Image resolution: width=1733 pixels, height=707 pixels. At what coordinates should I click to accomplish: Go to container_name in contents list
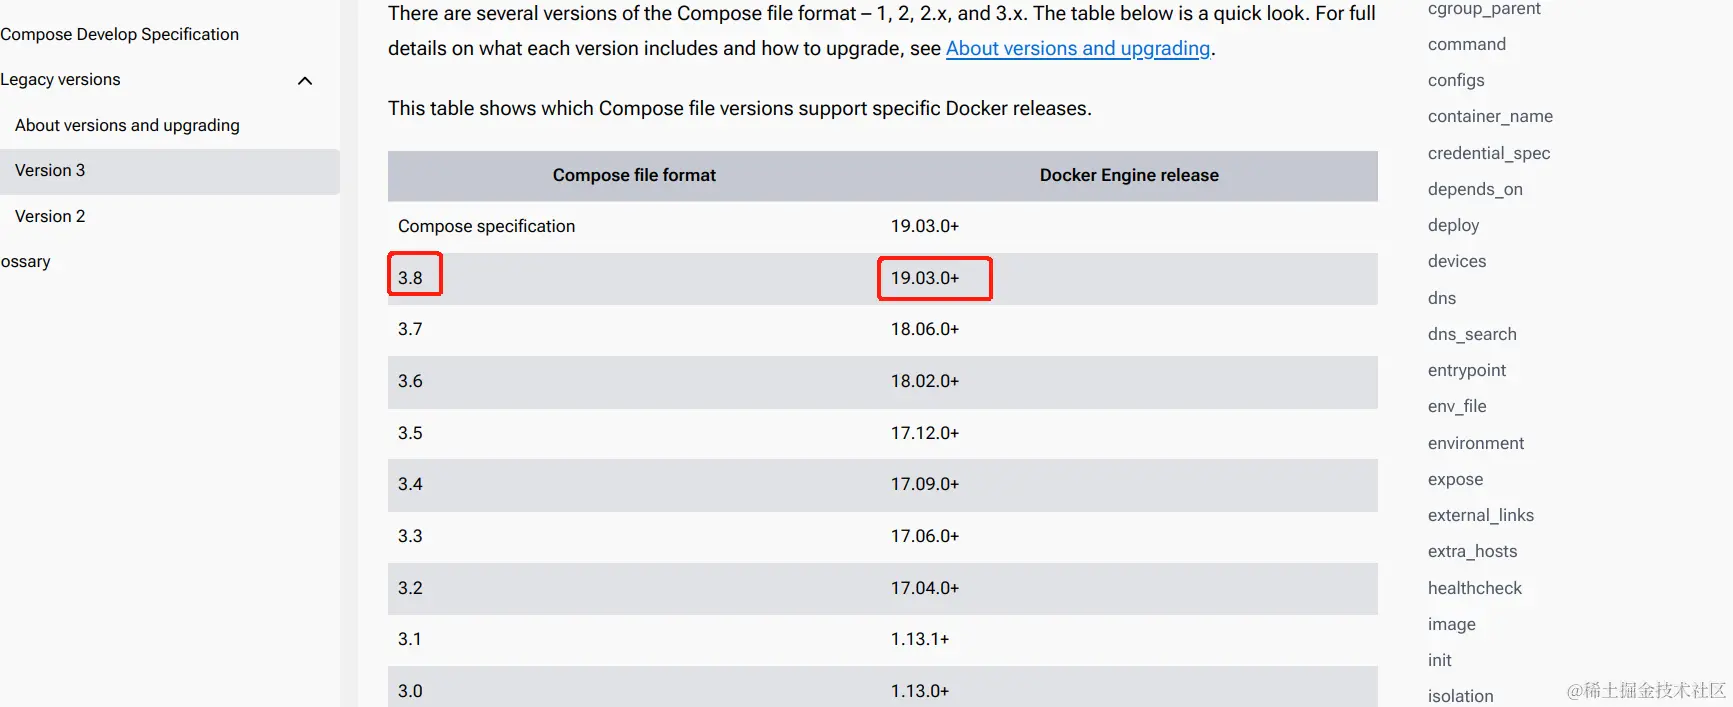1490,116
